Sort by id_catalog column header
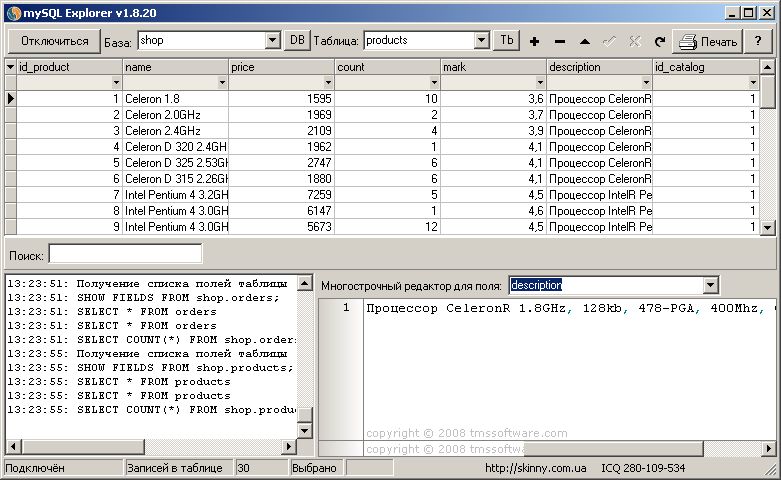This screenshot has width=781, height=480. pyautogui.click(x=706, y=67)
